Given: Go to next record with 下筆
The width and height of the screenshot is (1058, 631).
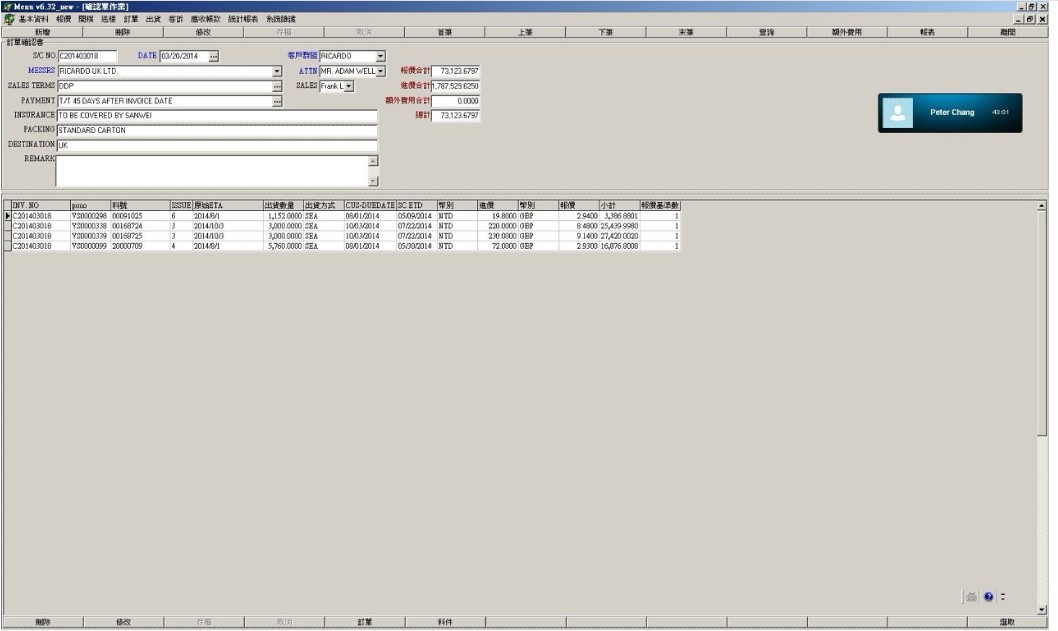Looking at the screenshot, I should (x=605, y=32).
